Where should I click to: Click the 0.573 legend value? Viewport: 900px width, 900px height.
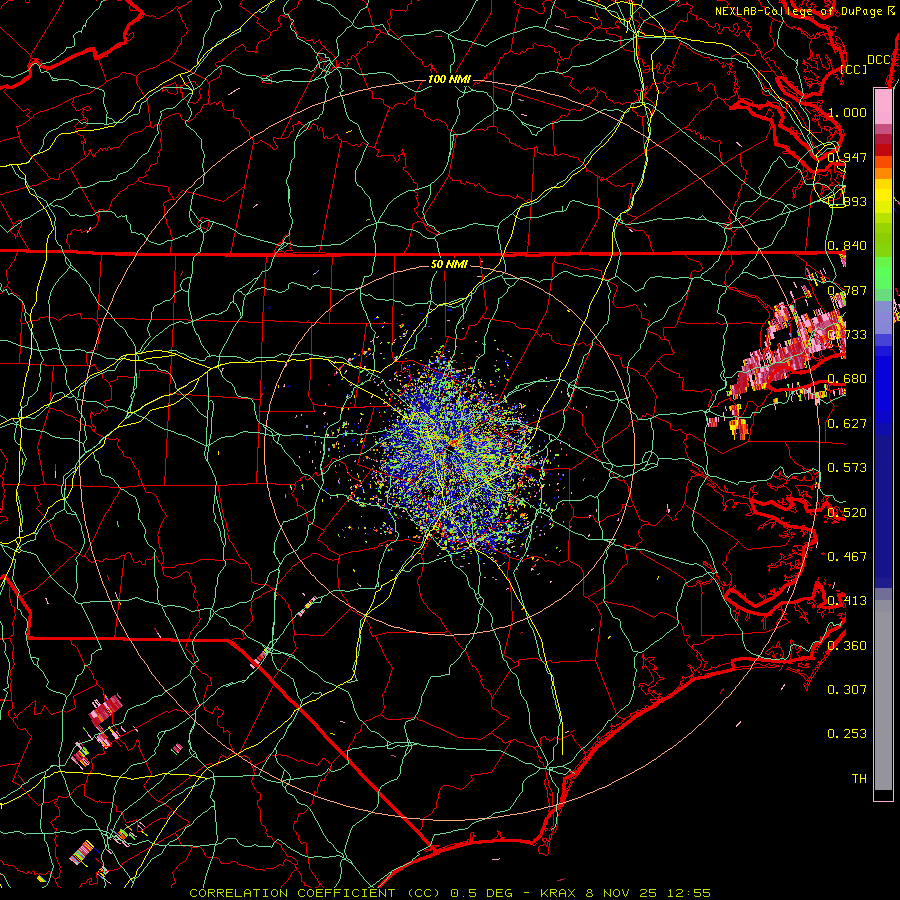click(847, 467)
